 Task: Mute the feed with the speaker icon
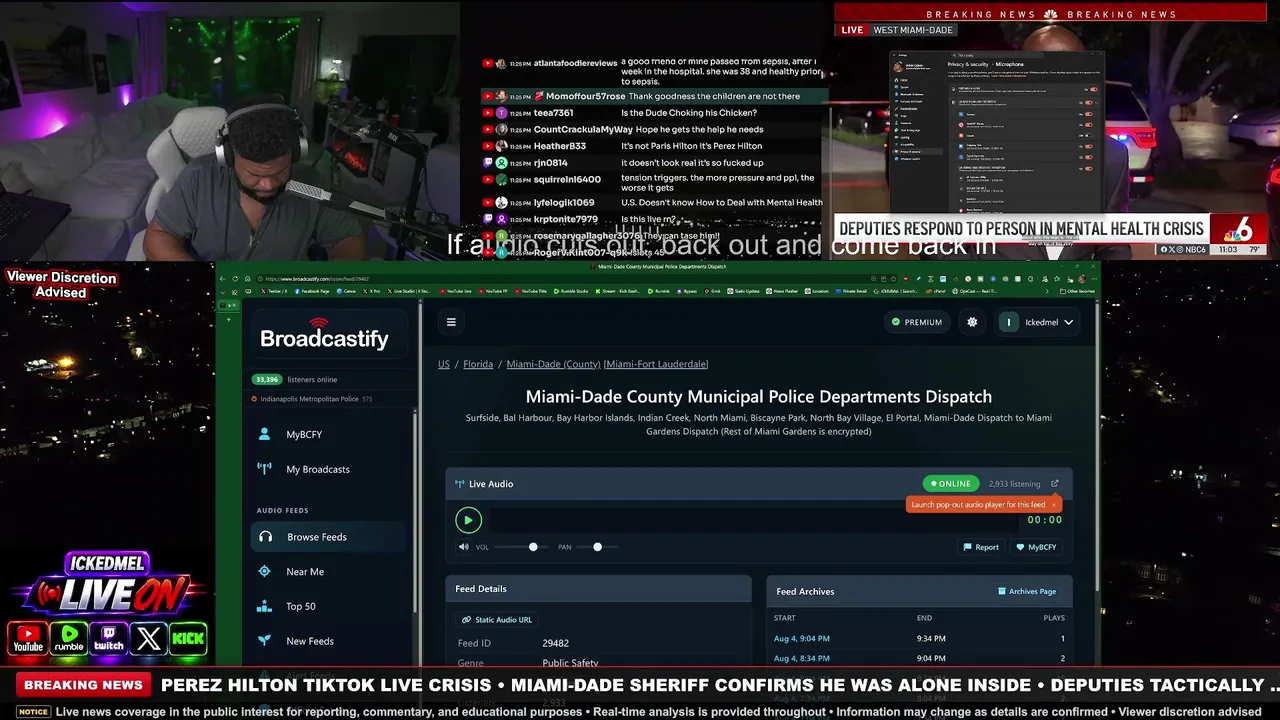tap(463, 547)
